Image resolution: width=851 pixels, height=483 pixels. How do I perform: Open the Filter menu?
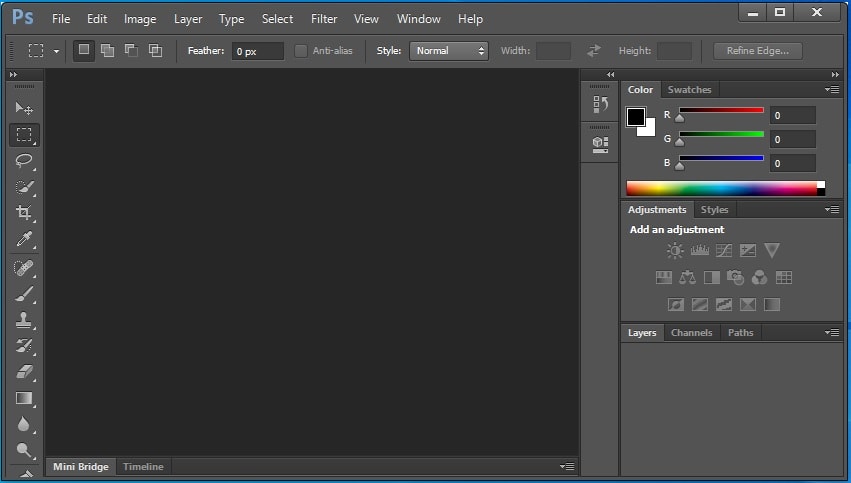324,19
